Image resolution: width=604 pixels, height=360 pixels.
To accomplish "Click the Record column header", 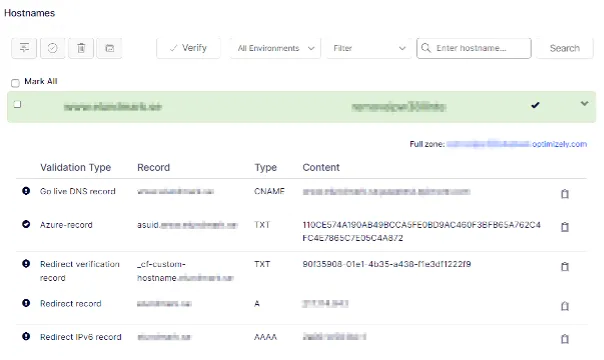I will (x=153, y=167).
